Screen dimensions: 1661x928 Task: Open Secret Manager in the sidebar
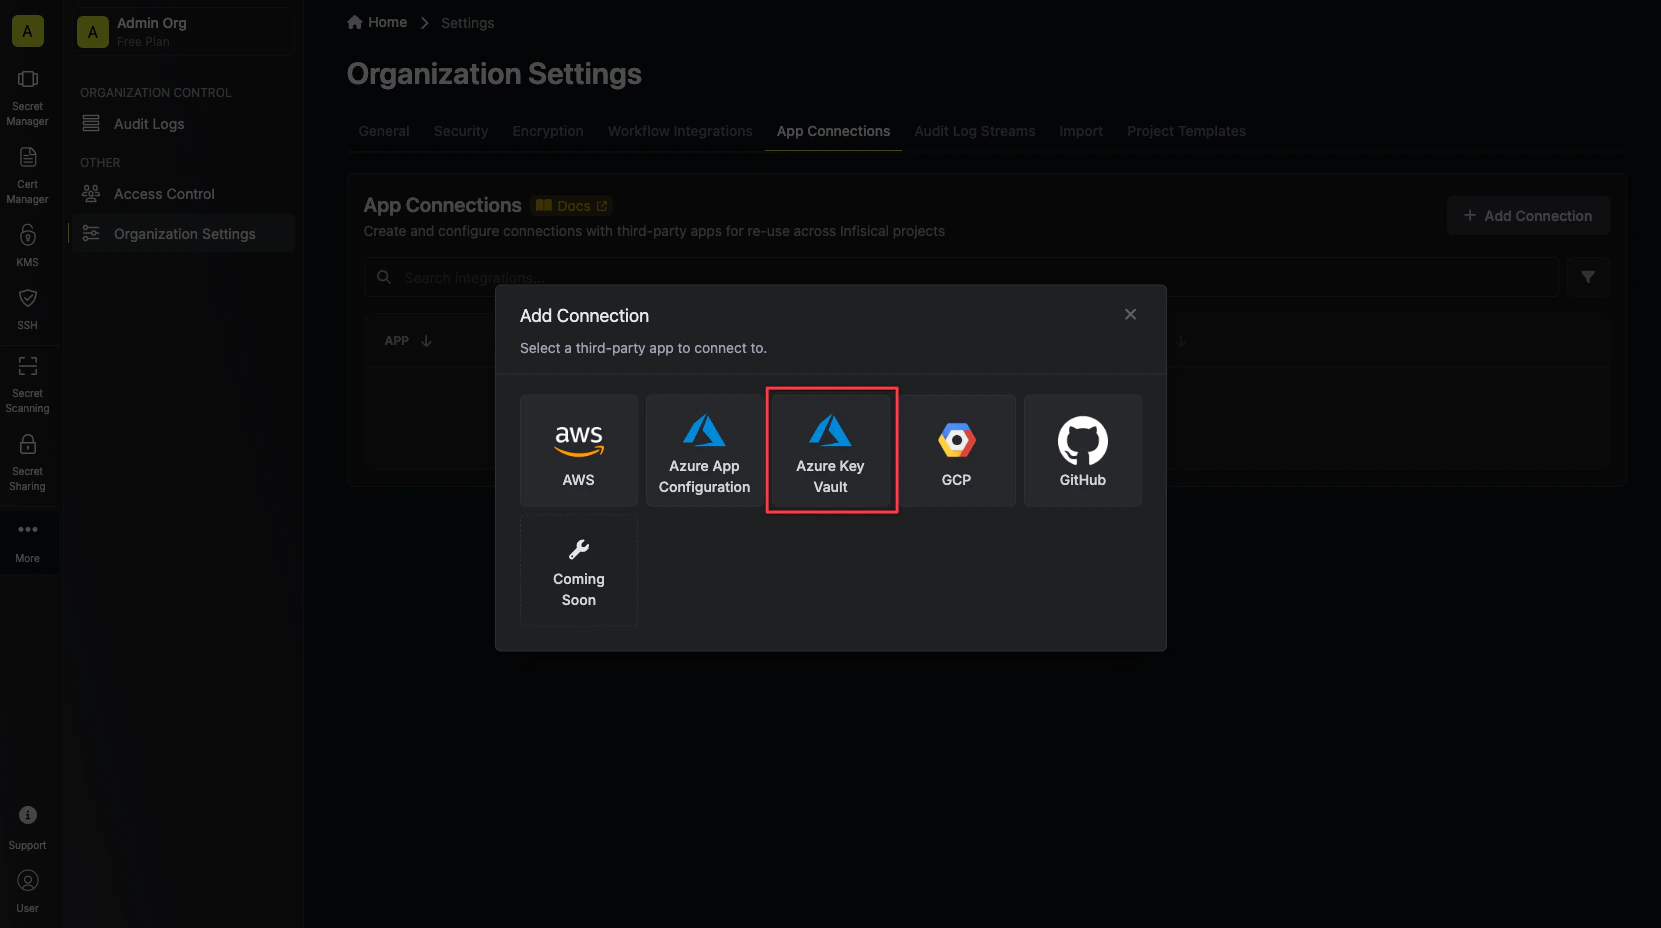(28, 98)
